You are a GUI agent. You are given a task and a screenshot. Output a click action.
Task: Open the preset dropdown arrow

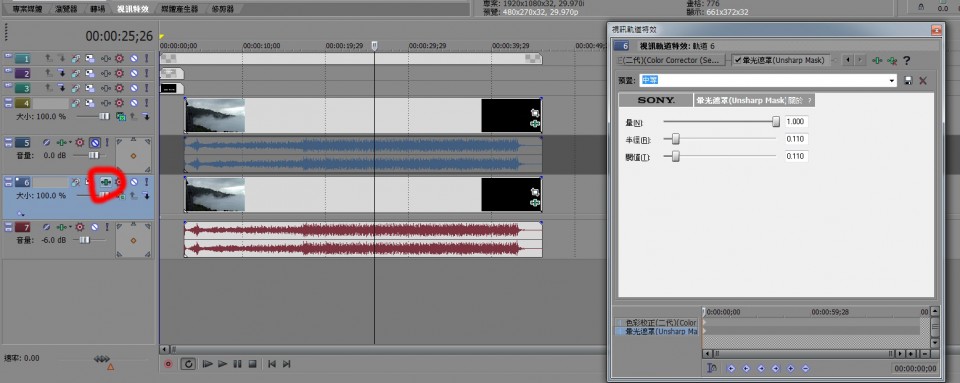pos(892,81)
